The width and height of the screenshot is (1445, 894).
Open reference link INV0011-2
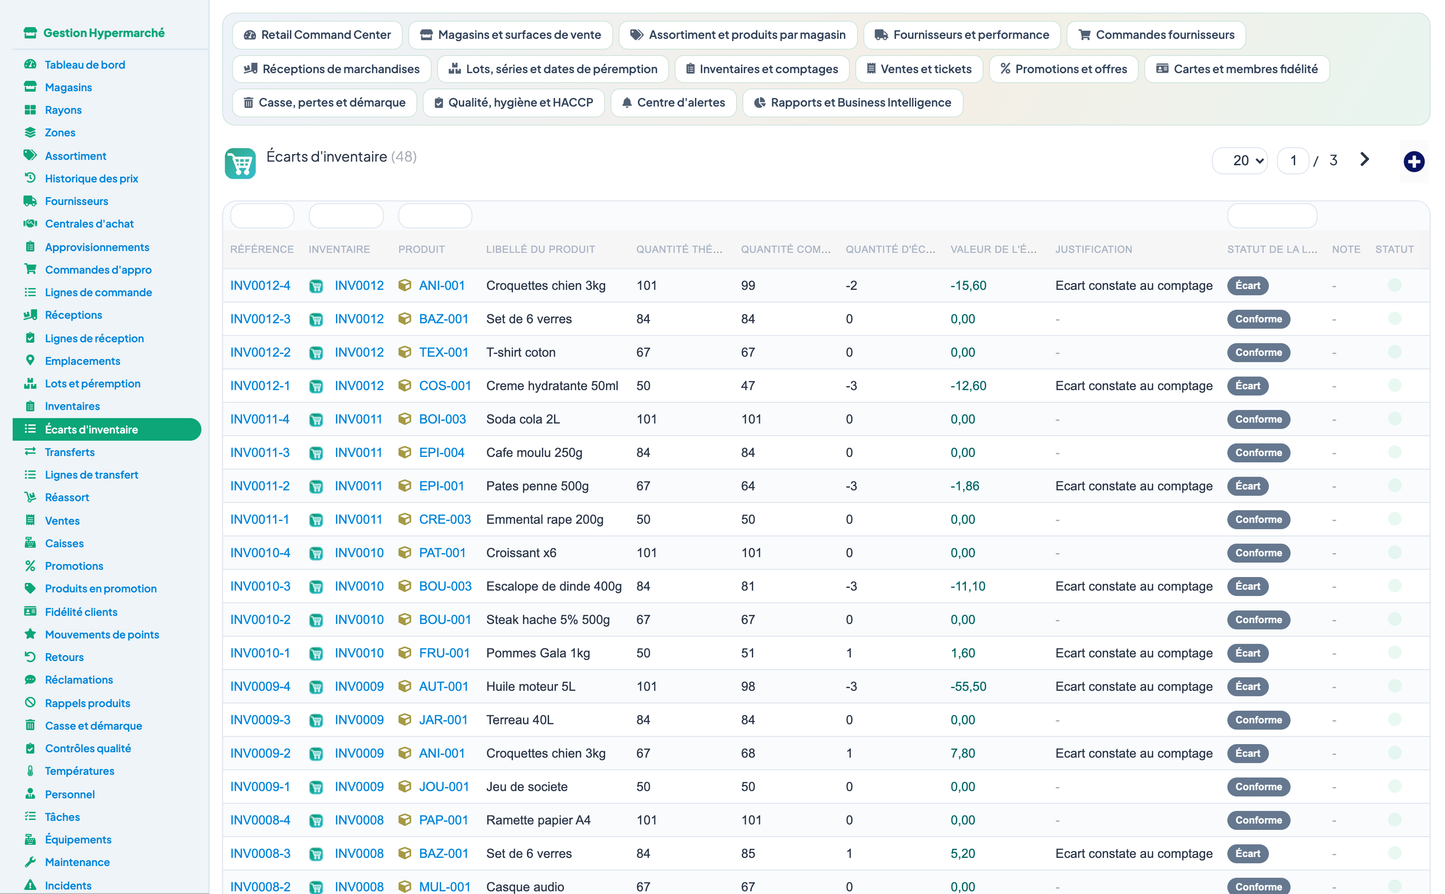click(x=260, y=486)
